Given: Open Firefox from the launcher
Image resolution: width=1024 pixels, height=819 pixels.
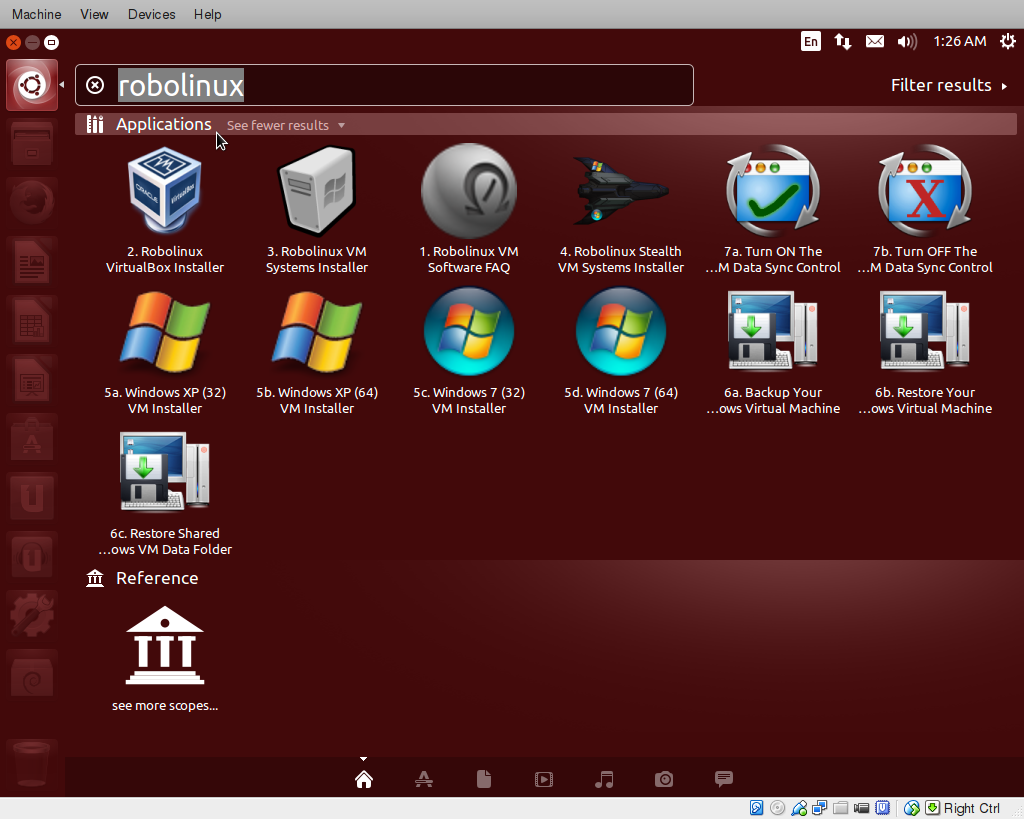Looking at the screenshot, I should click(x=32, y=201).
